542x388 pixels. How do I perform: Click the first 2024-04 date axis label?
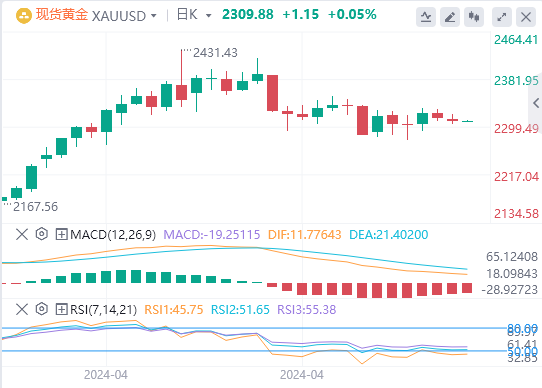click(106, 375)
